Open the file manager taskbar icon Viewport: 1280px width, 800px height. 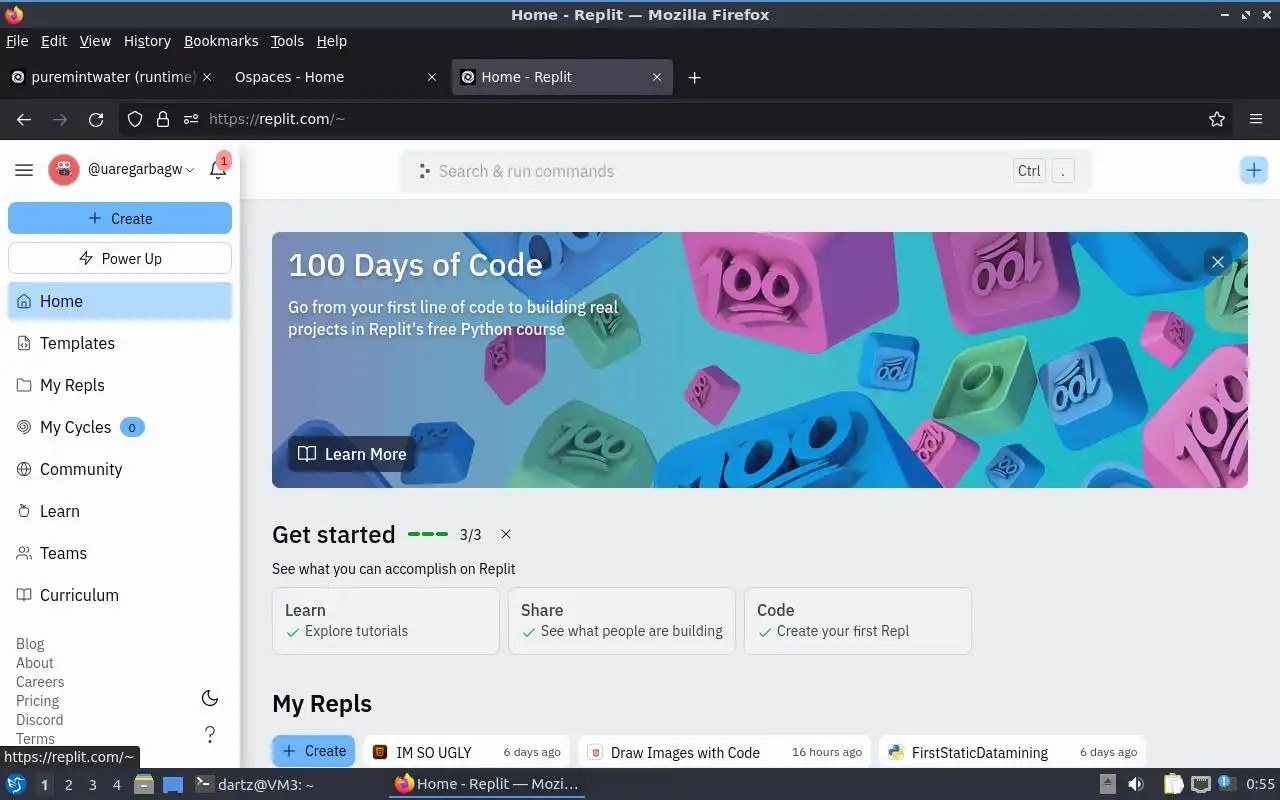coord(143,784)
